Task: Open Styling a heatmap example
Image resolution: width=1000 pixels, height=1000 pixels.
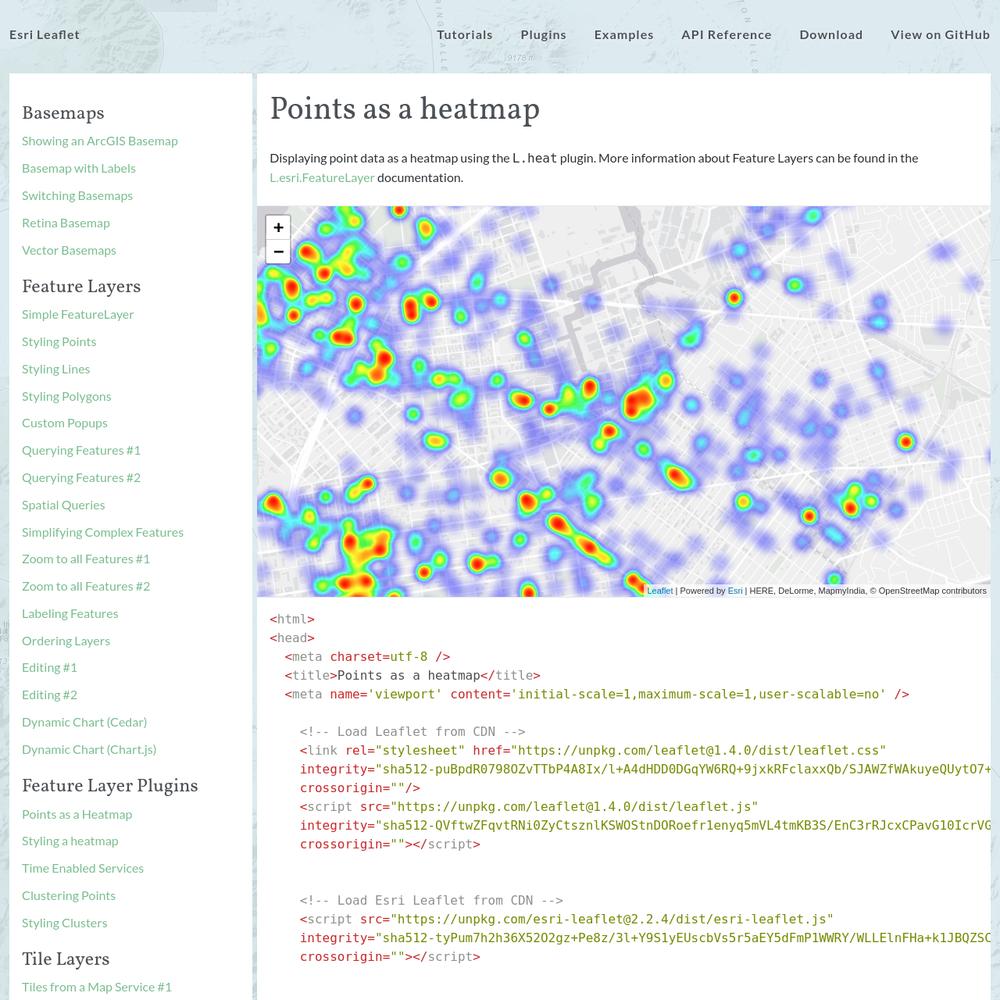Action: tap(70, 842)
